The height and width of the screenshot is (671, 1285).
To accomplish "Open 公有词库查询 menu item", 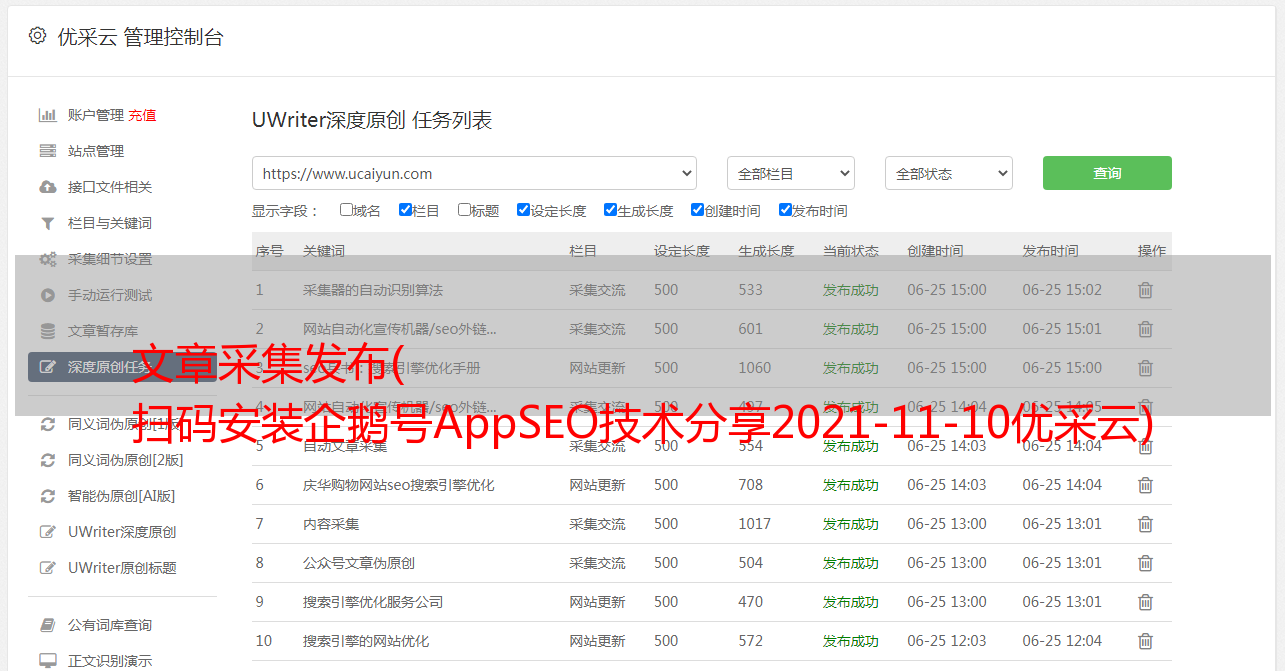I will 110,625.
